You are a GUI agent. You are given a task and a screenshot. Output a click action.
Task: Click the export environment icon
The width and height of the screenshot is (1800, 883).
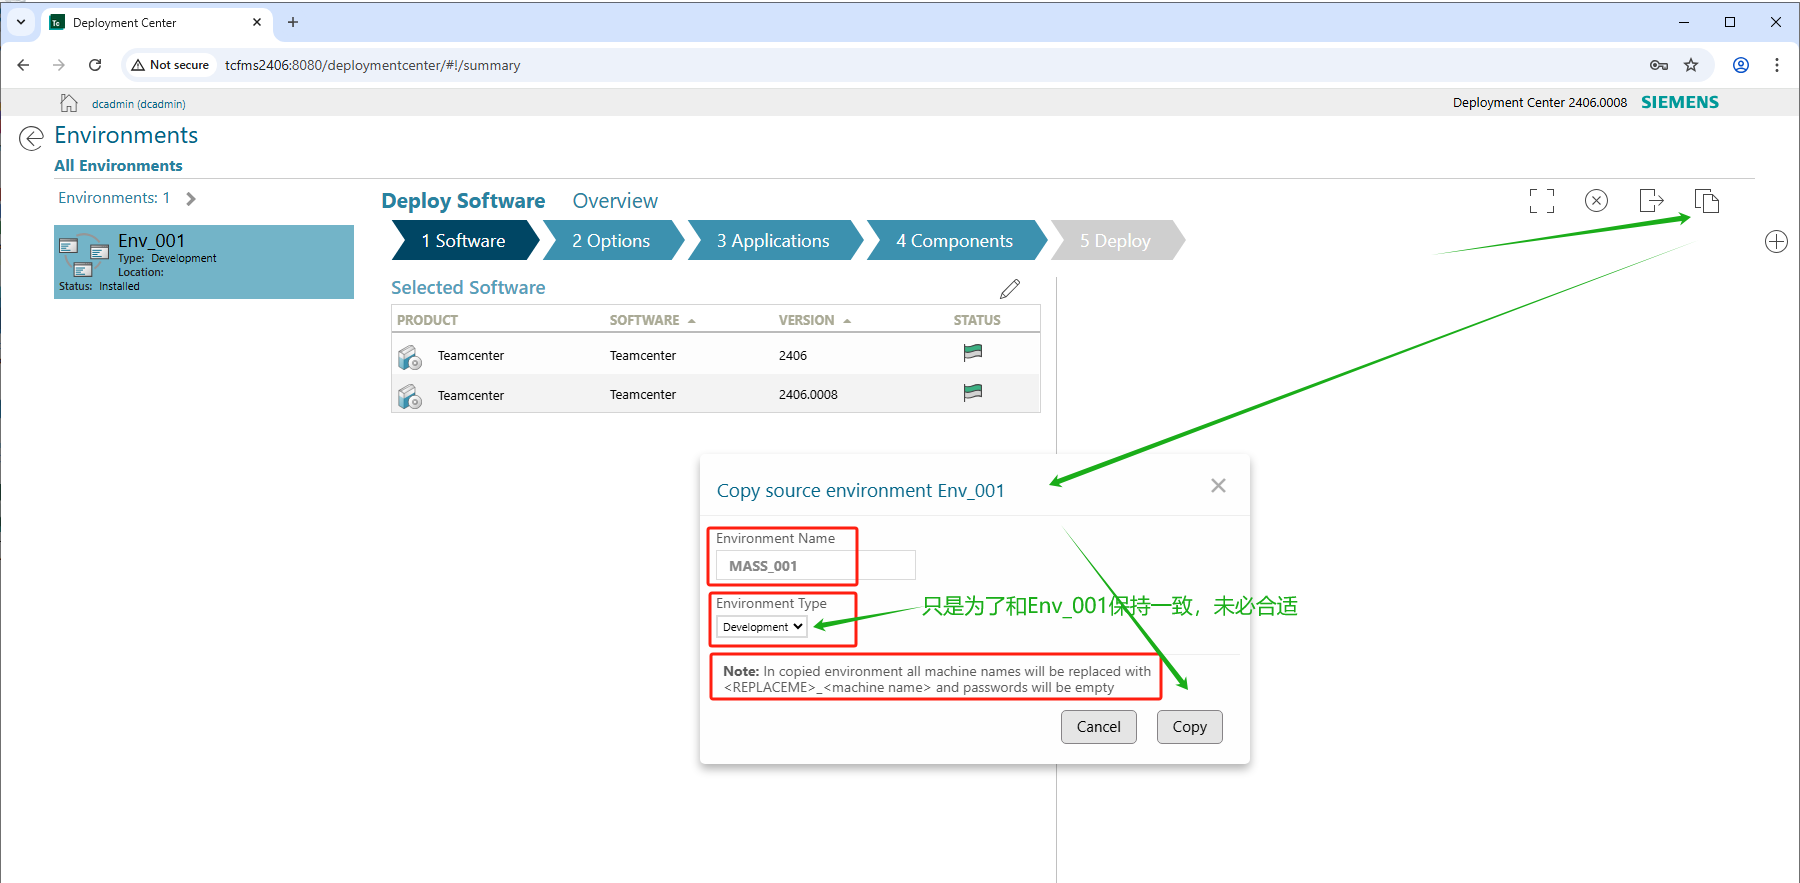click(x=1651, y=201)
